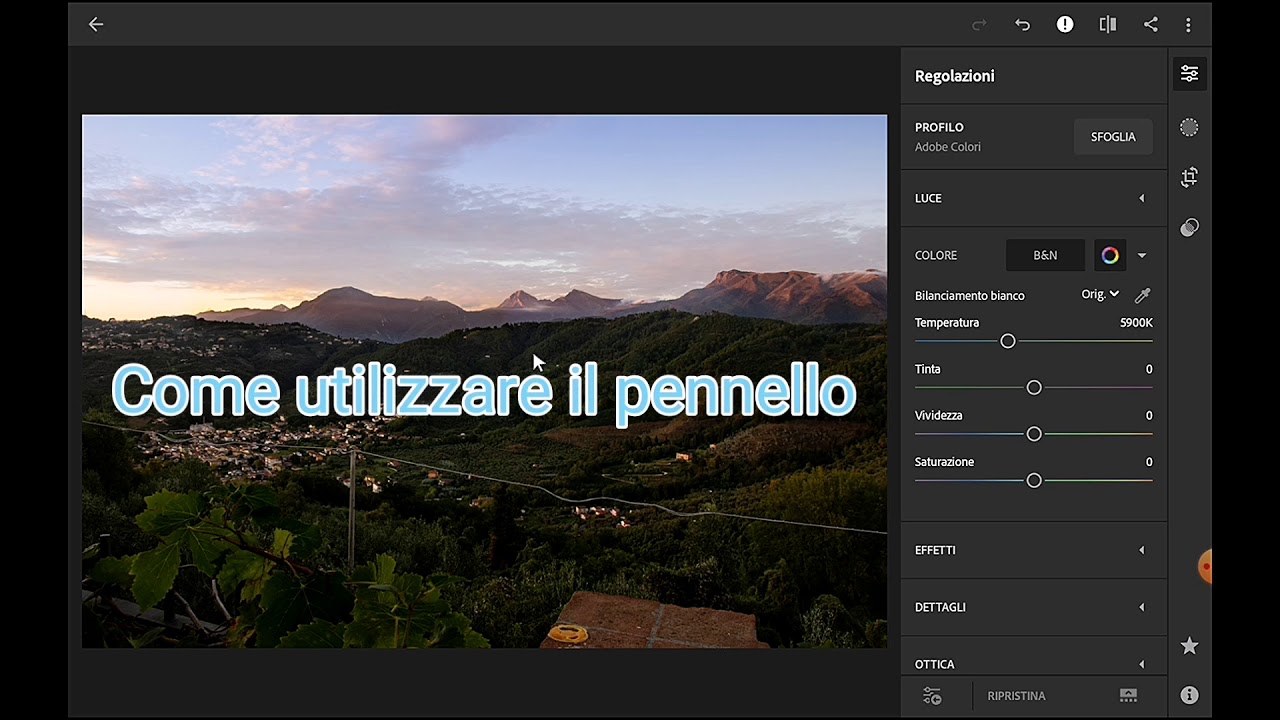This screenshot has height=720, width=1280.
Task: Click the versions icon beside RIPRISTINA
Action: 1128,695
